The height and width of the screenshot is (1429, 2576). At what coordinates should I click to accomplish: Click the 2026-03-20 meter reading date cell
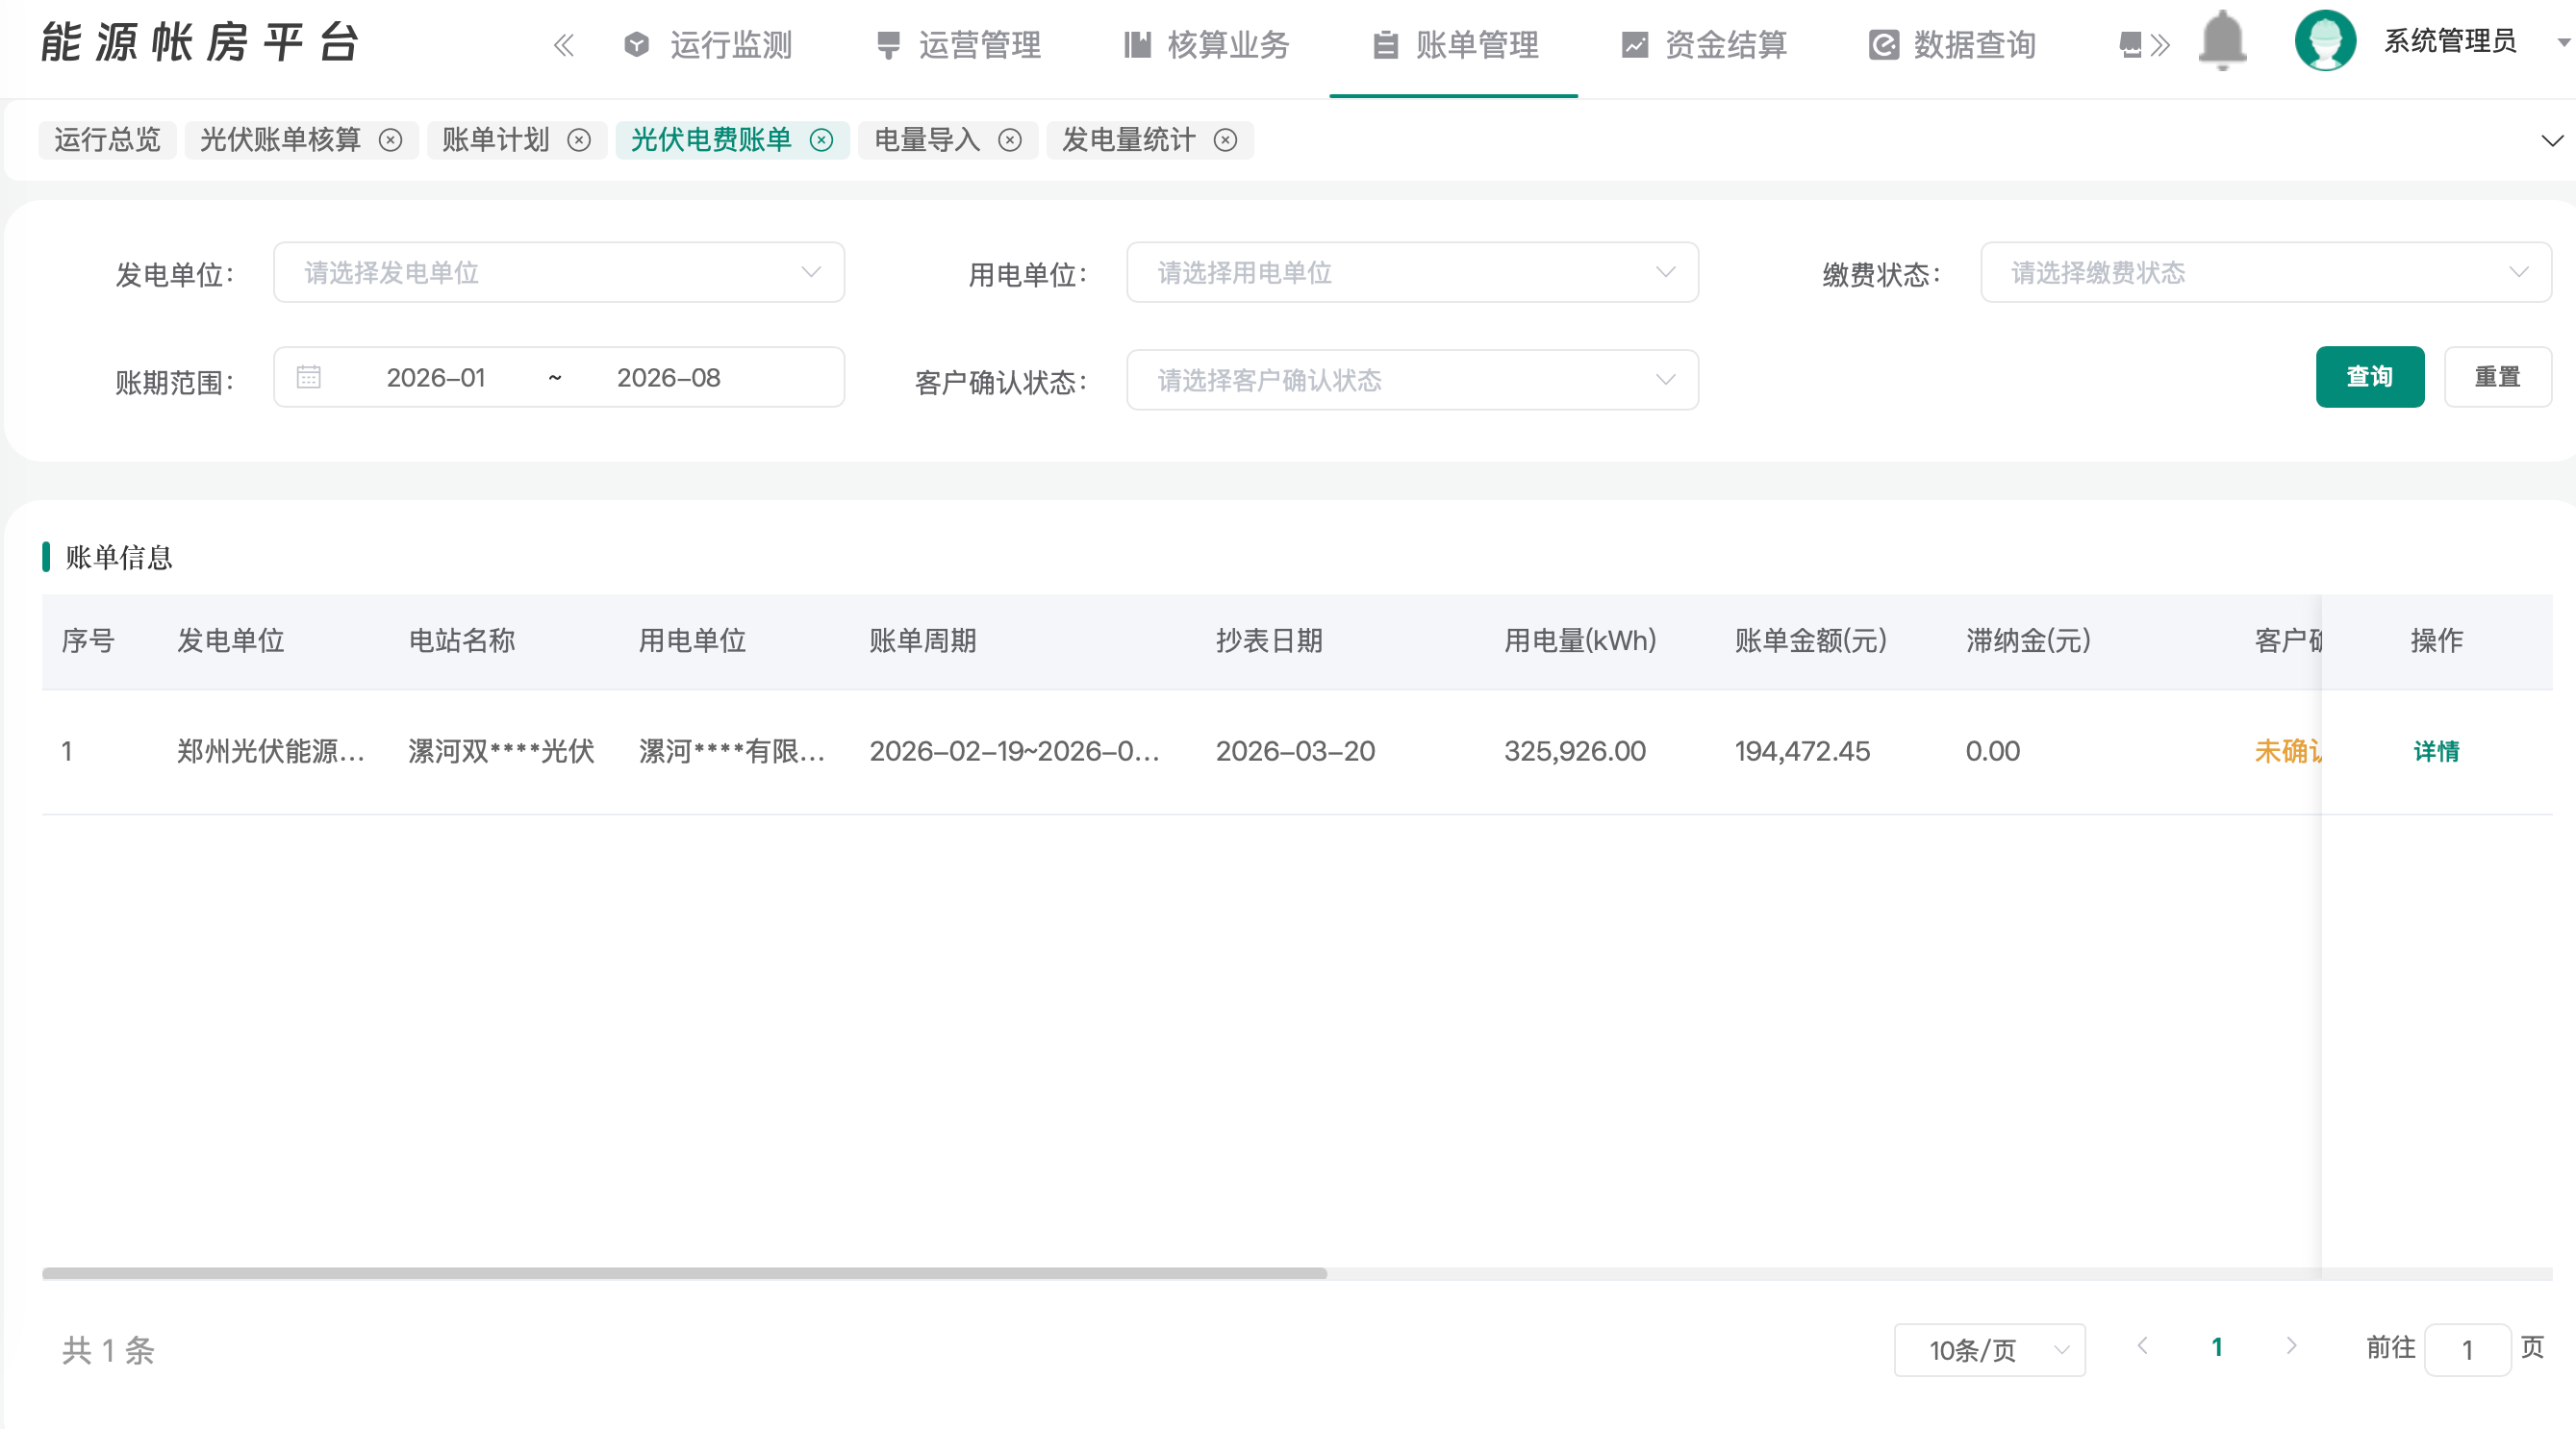coord(1295,751)
